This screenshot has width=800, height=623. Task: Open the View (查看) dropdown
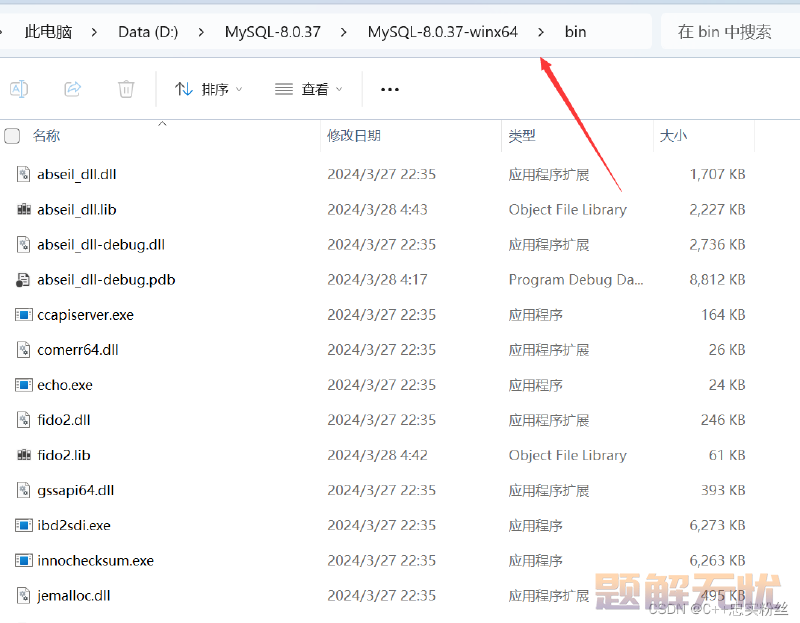(308, 89)
